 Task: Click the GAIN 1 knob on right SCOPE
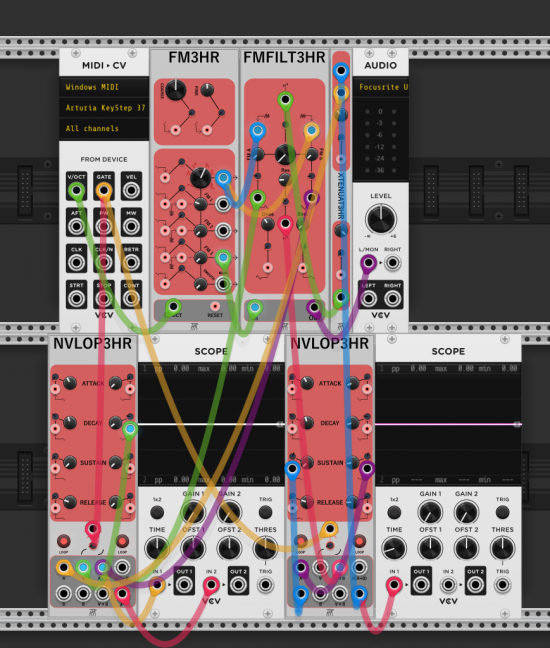pos(430,512)
